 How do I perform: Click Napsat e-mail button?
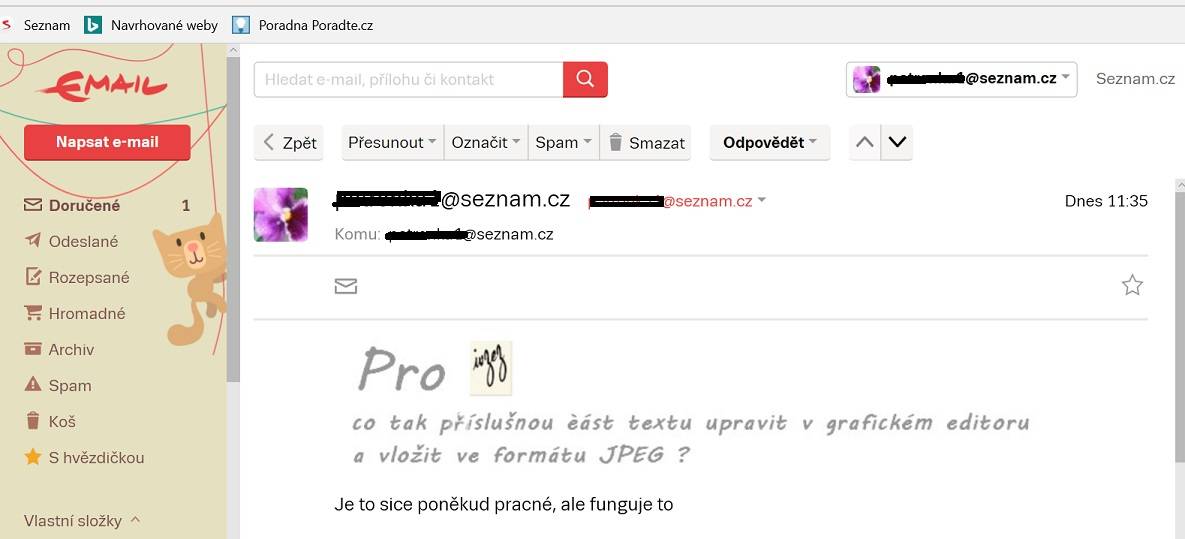107,142
